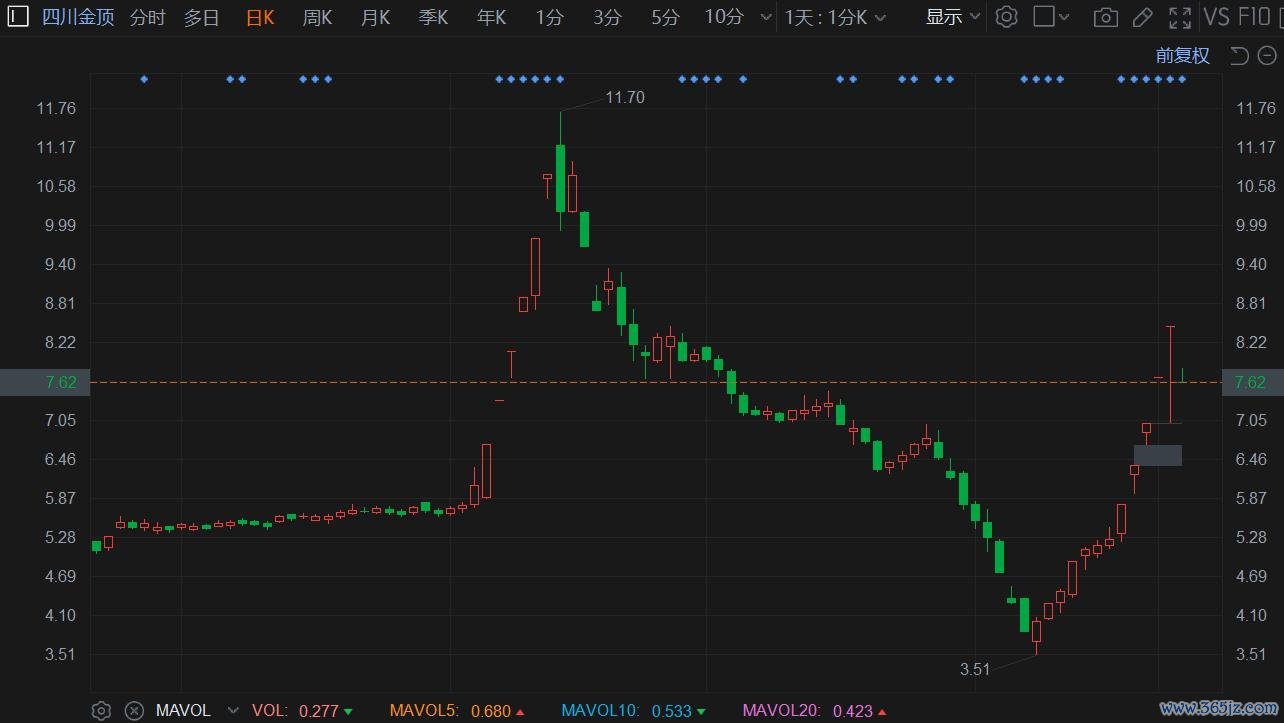Click the VS compare button
This screenshot has height=723, width=1284.
coord(1217,17)
